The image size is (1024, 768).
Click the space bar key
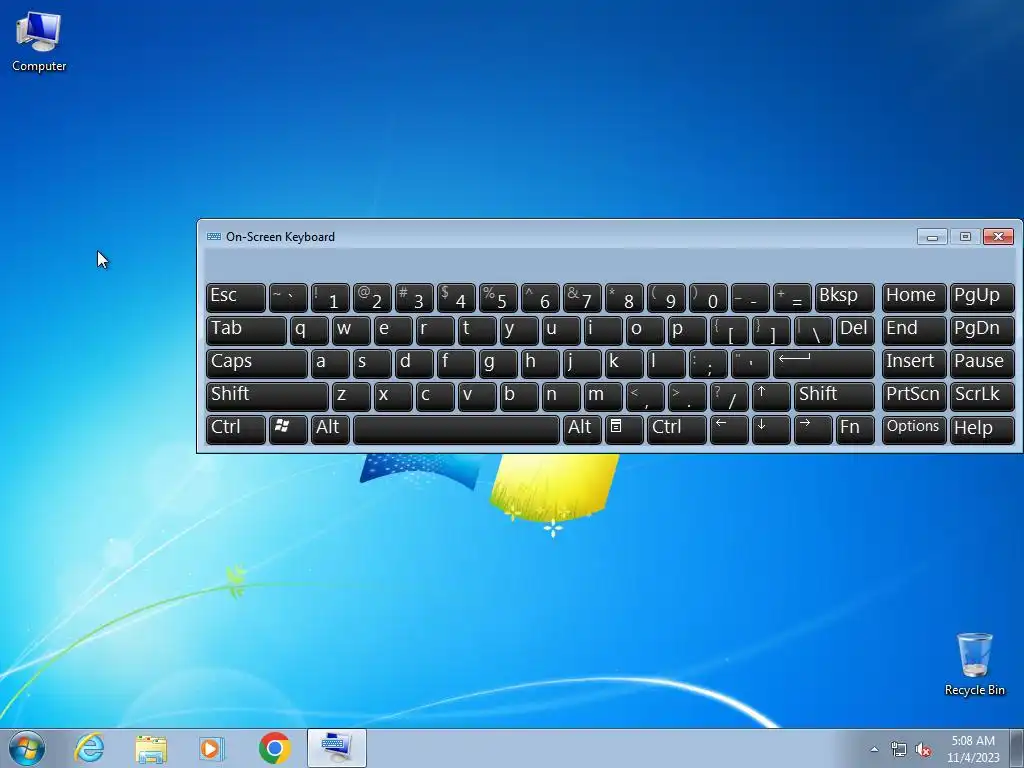click(456, 428)
